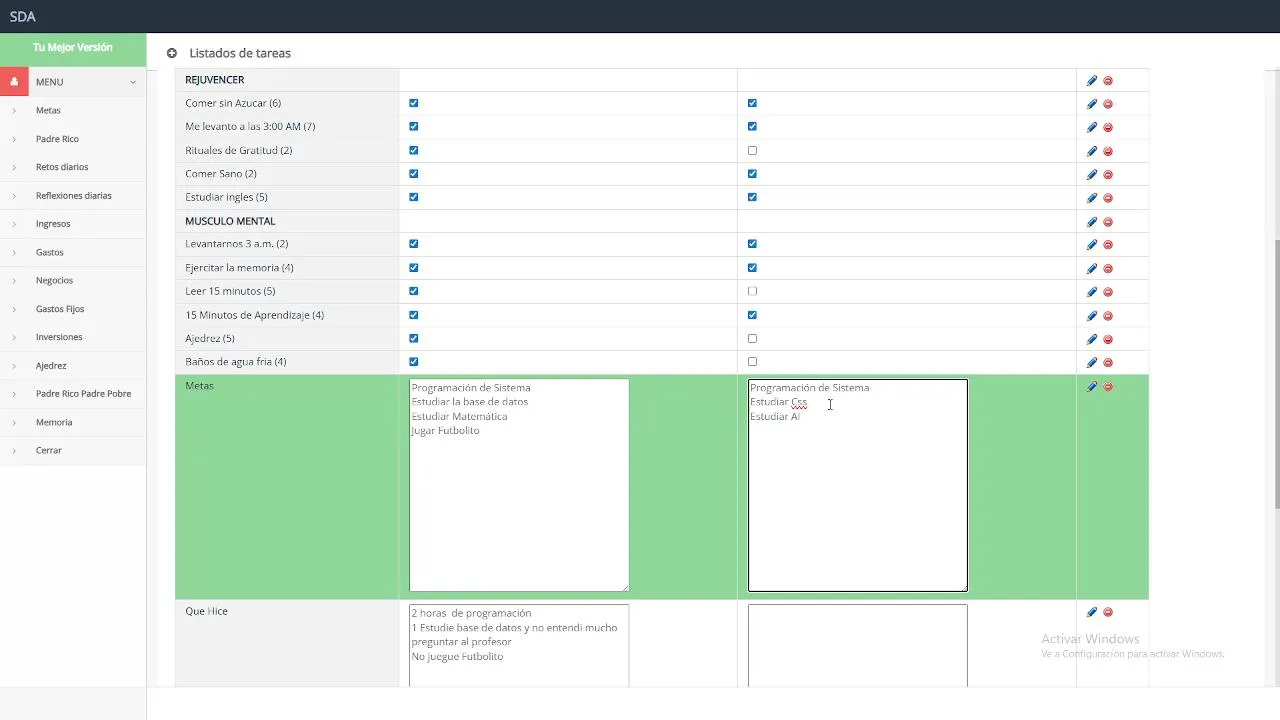
Task: Edit the Comer sin Azucar row
Action: pyautogui.click(x=1092, y=104)
